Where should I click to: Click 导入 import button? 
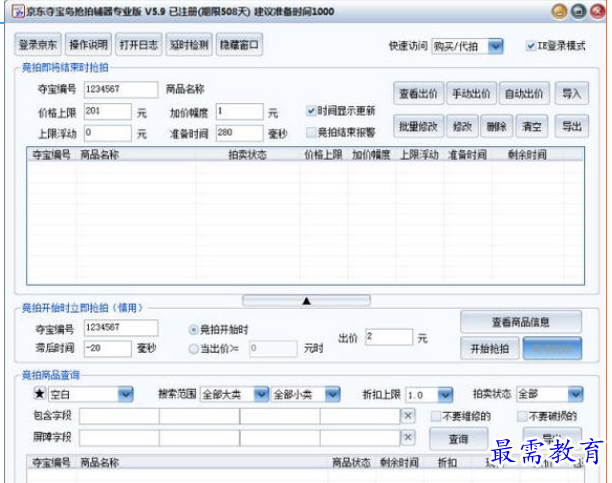click(x=572, y=94)
